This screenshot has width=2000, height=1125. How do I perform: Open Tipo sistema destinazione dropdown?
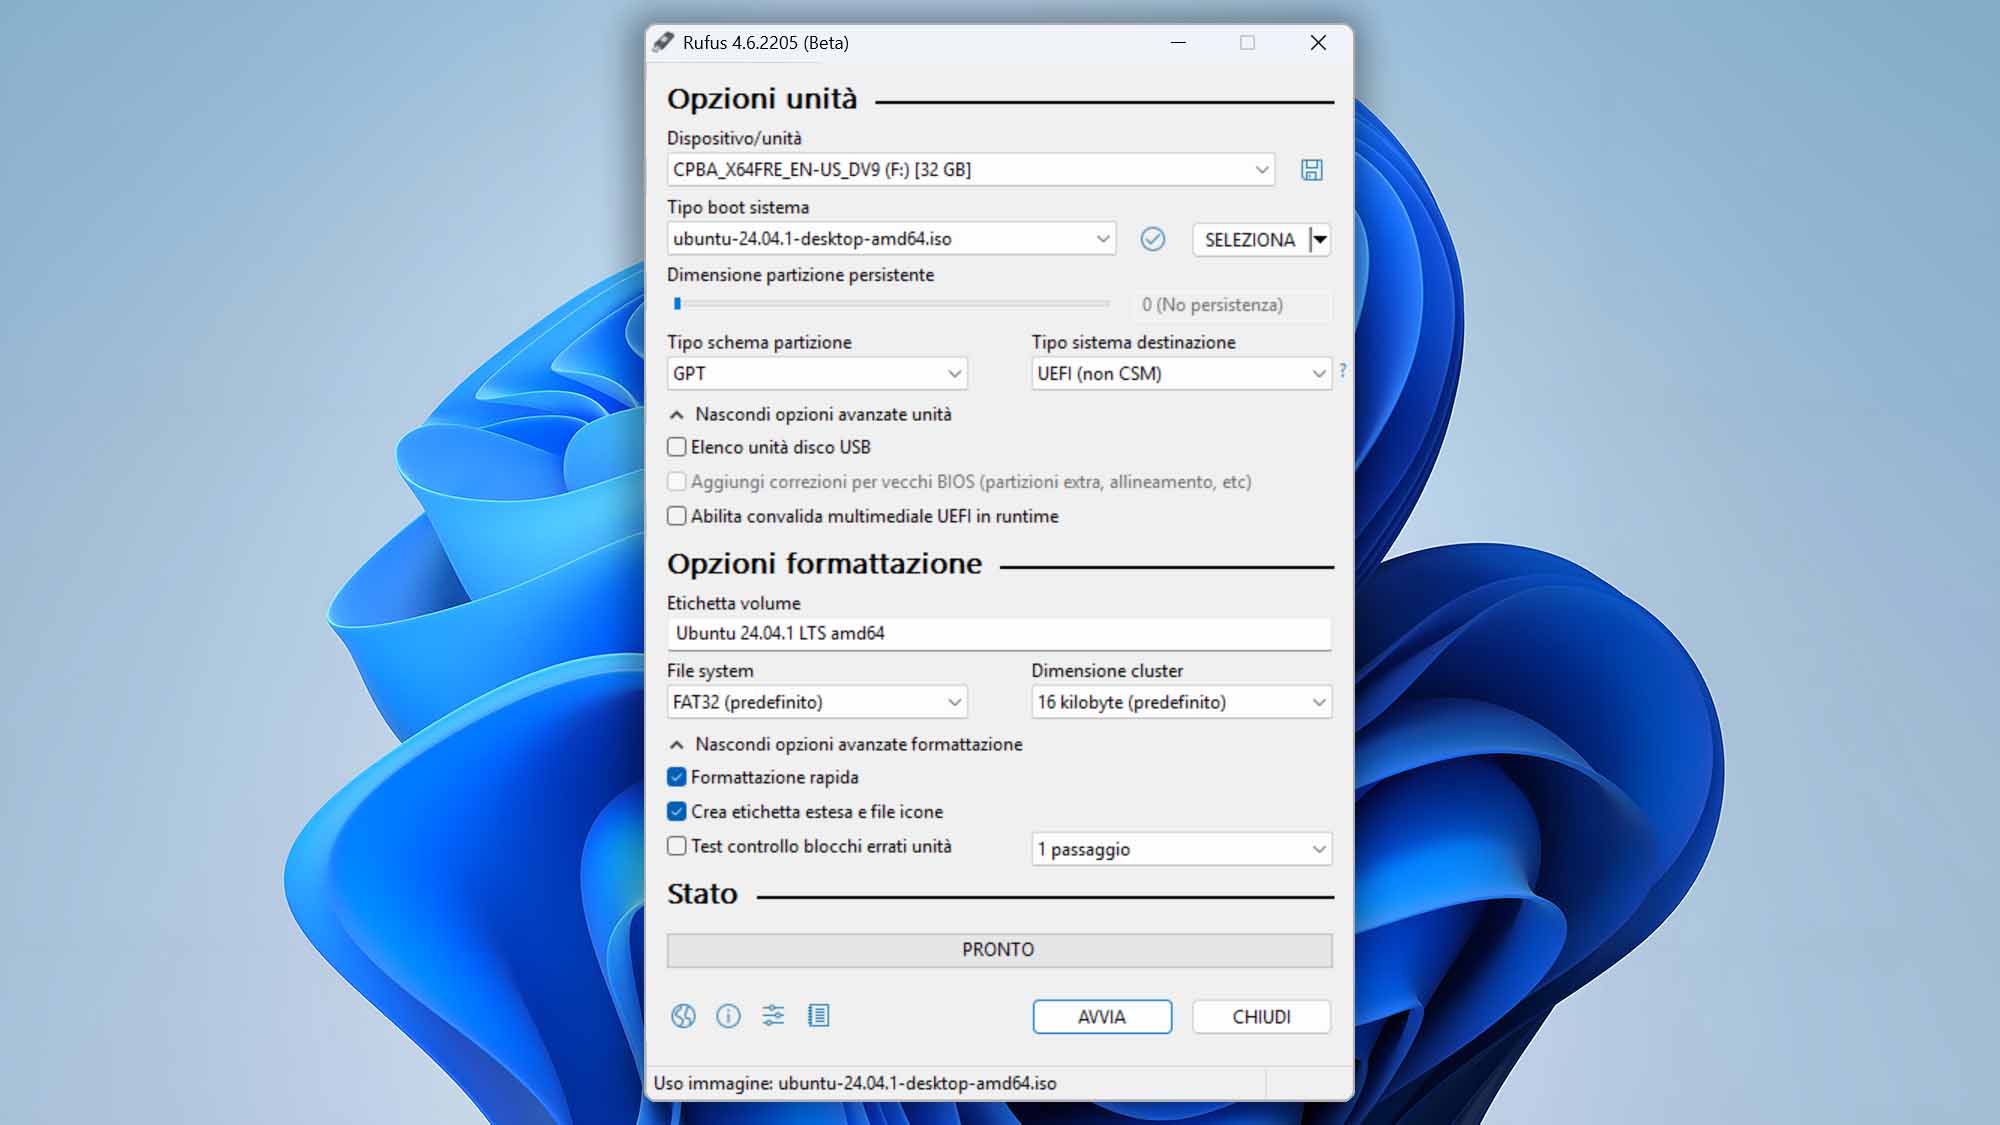tap(1181, 373)
